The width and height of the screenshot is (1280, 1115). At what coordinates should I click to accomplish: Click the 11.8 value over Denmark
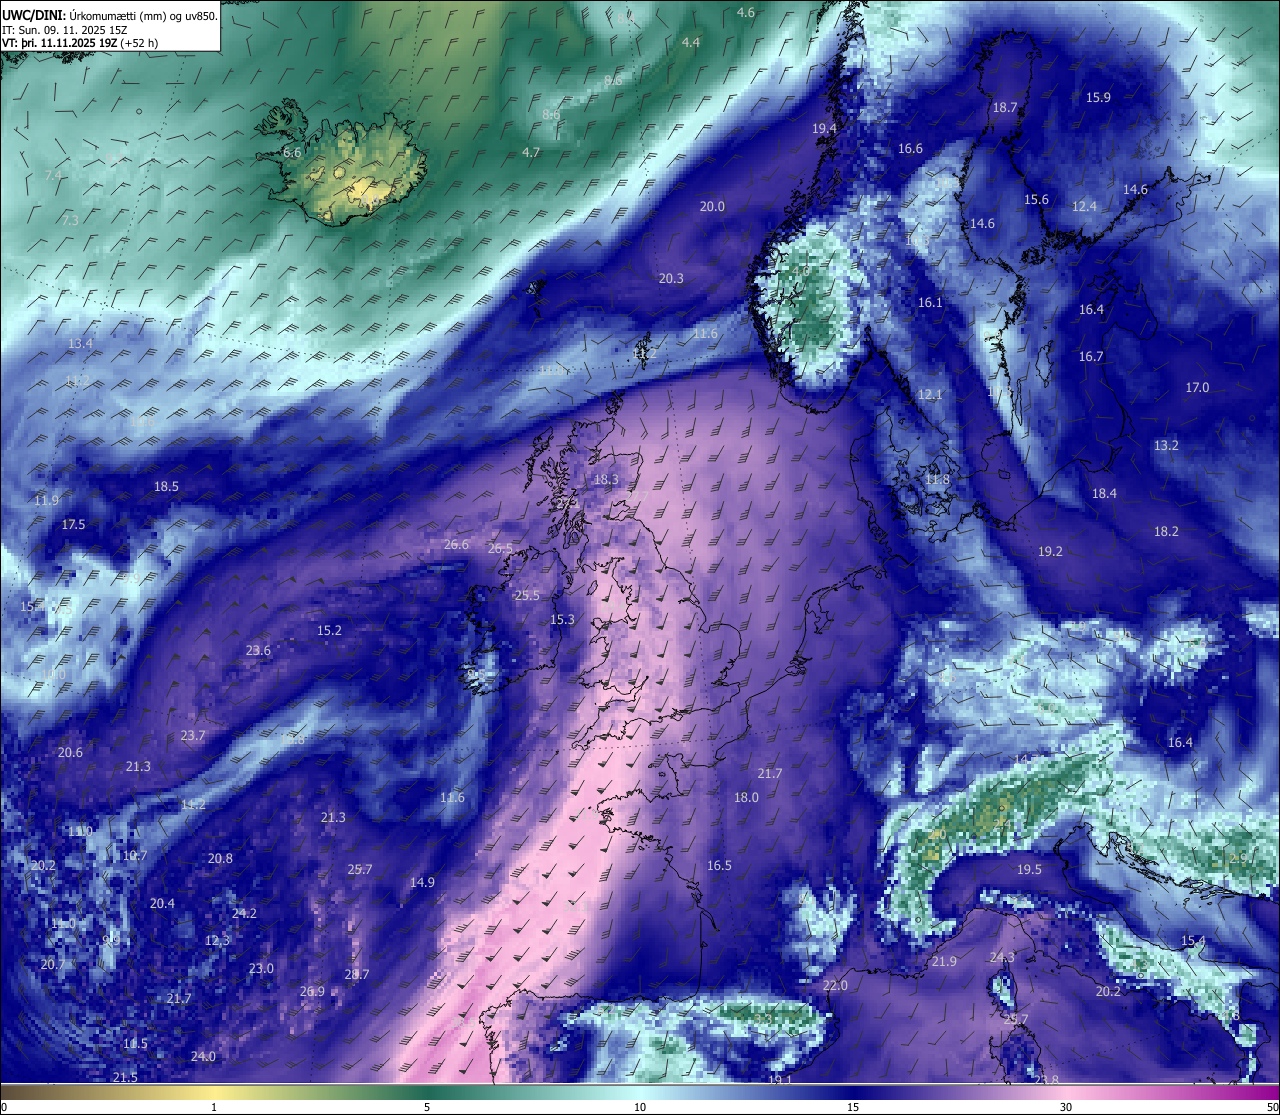pos(937,481)
